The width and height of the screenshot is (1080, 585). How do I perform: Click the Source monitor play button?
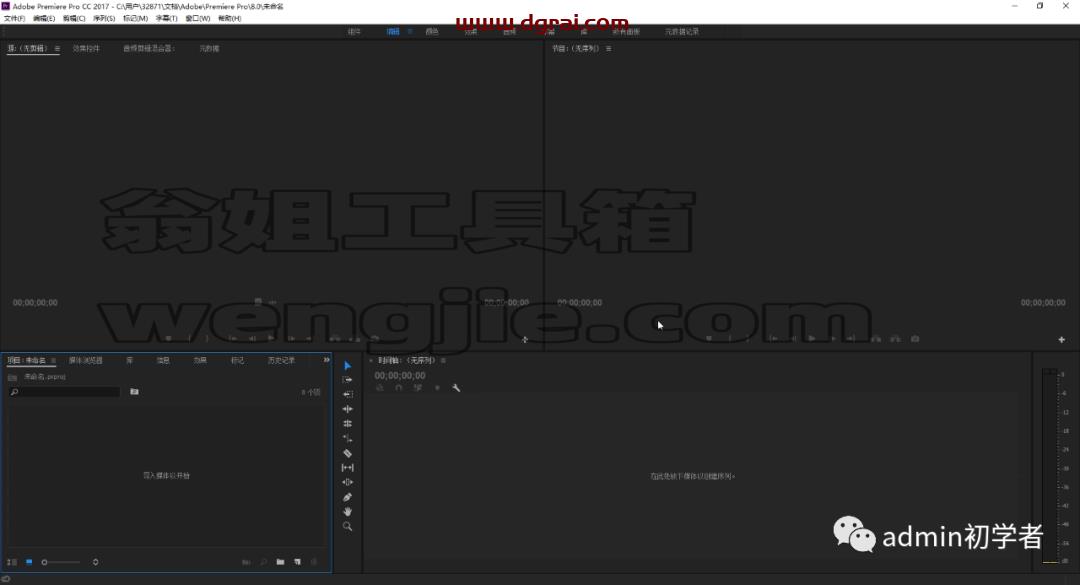(271, 338)
